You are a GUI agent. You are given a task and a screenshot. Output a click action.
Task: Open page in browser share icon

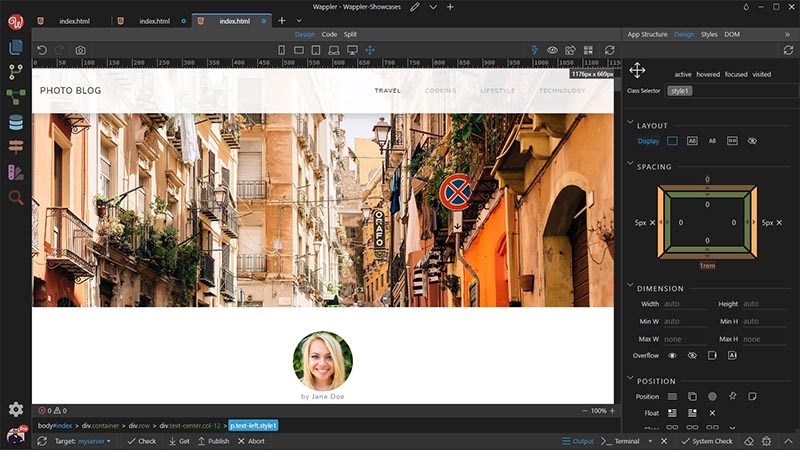(570, 50)
